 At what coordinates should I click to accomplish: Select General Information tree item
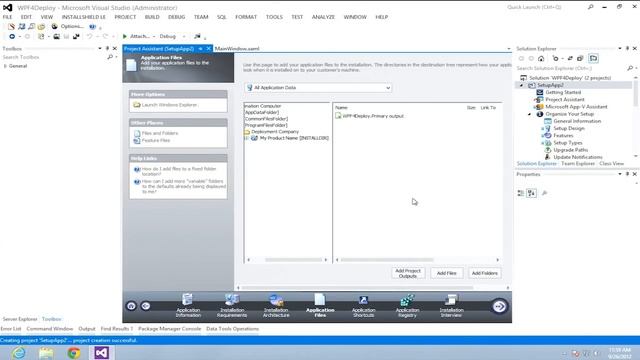click(577, 121)
